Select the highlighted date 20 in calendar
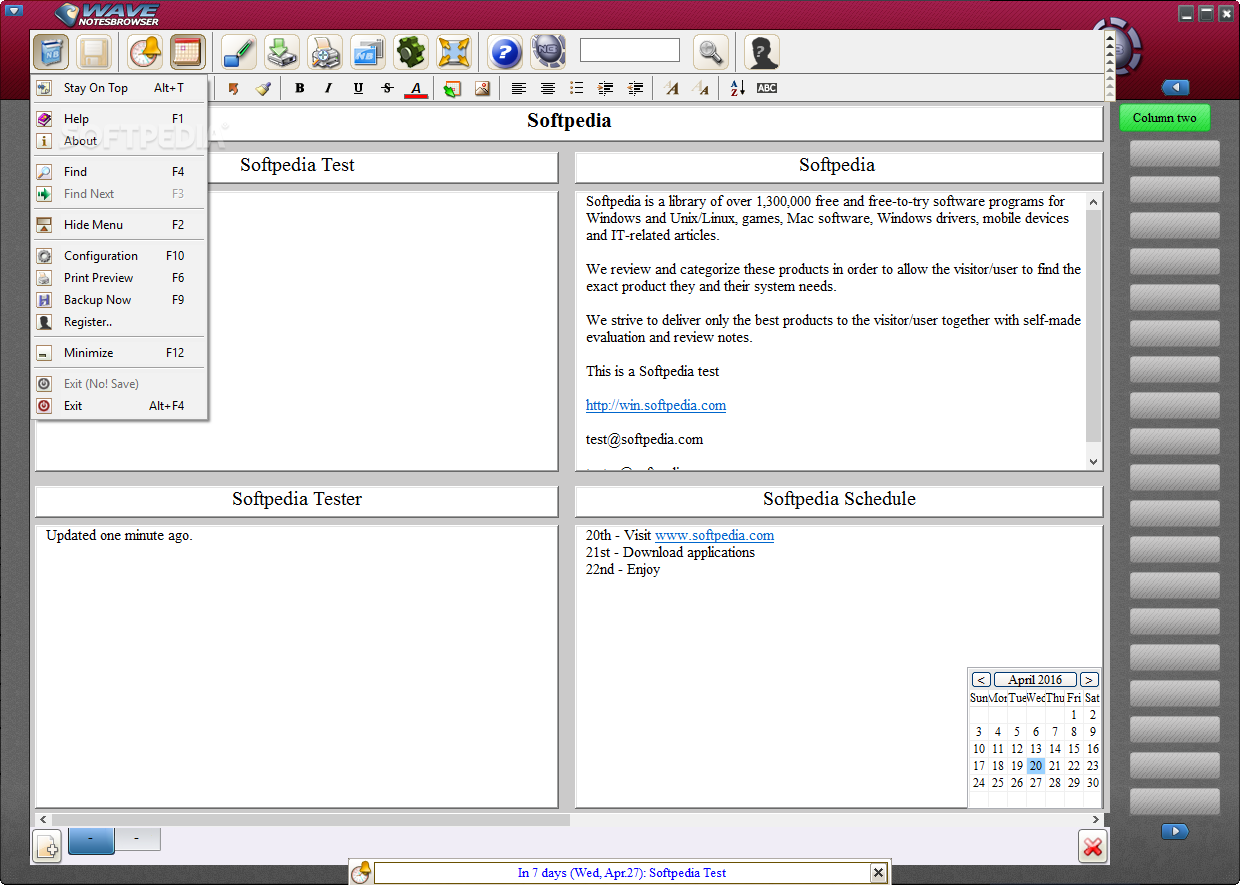The image size is (1240, 885). point(1035,766)
